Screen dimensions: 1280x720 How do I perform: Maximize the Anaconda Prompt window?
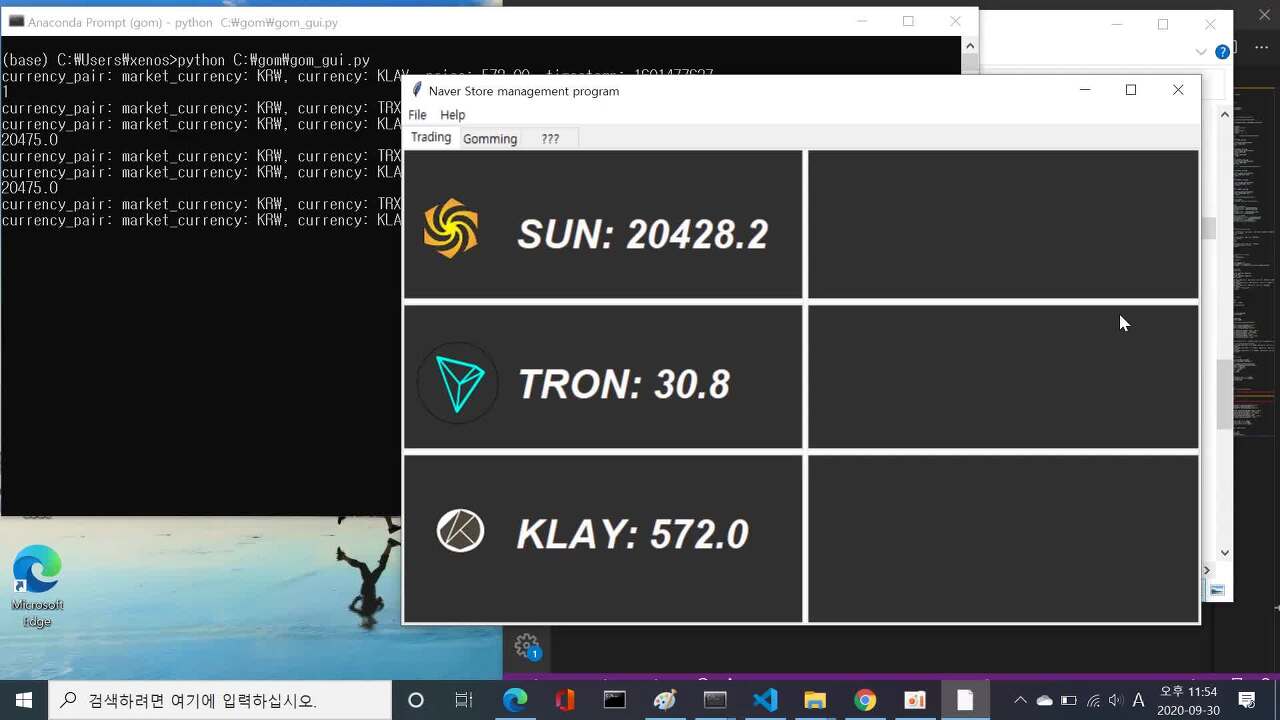coord(908,21)
